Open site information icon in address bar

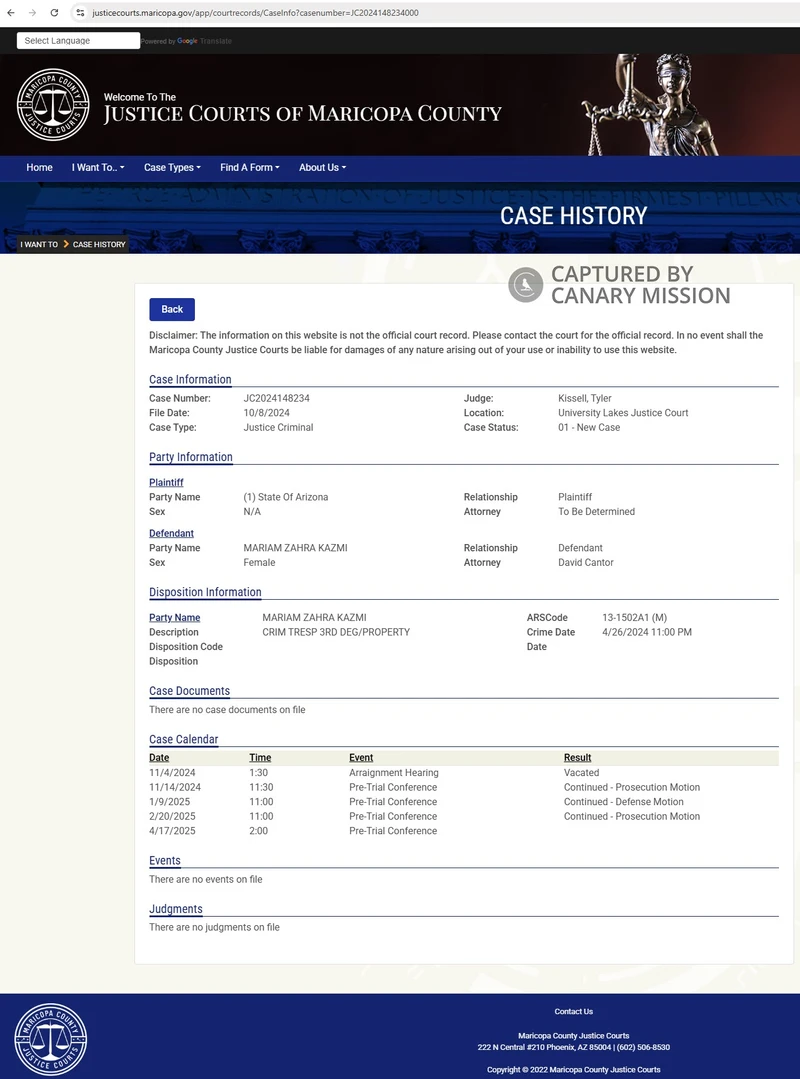pos(80,13)
